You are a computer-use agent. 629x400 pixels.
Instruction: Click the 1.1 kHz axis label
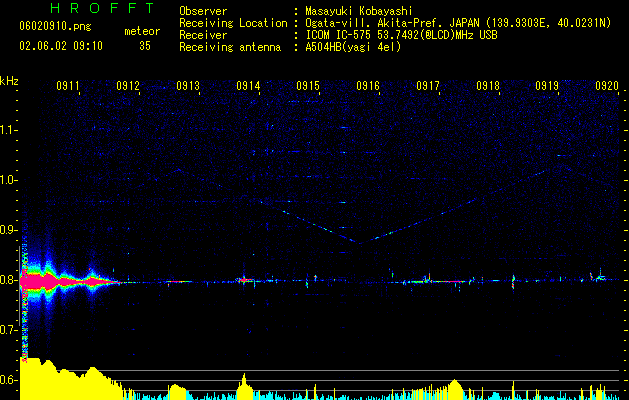(x=8, y=130)
